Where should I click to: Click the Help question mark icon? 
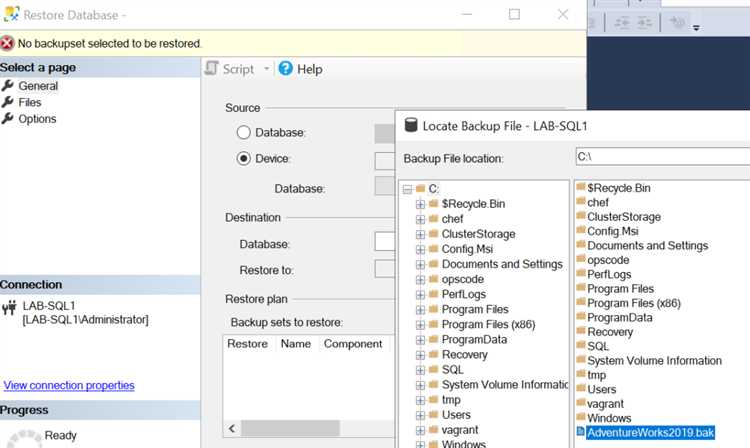285,69
